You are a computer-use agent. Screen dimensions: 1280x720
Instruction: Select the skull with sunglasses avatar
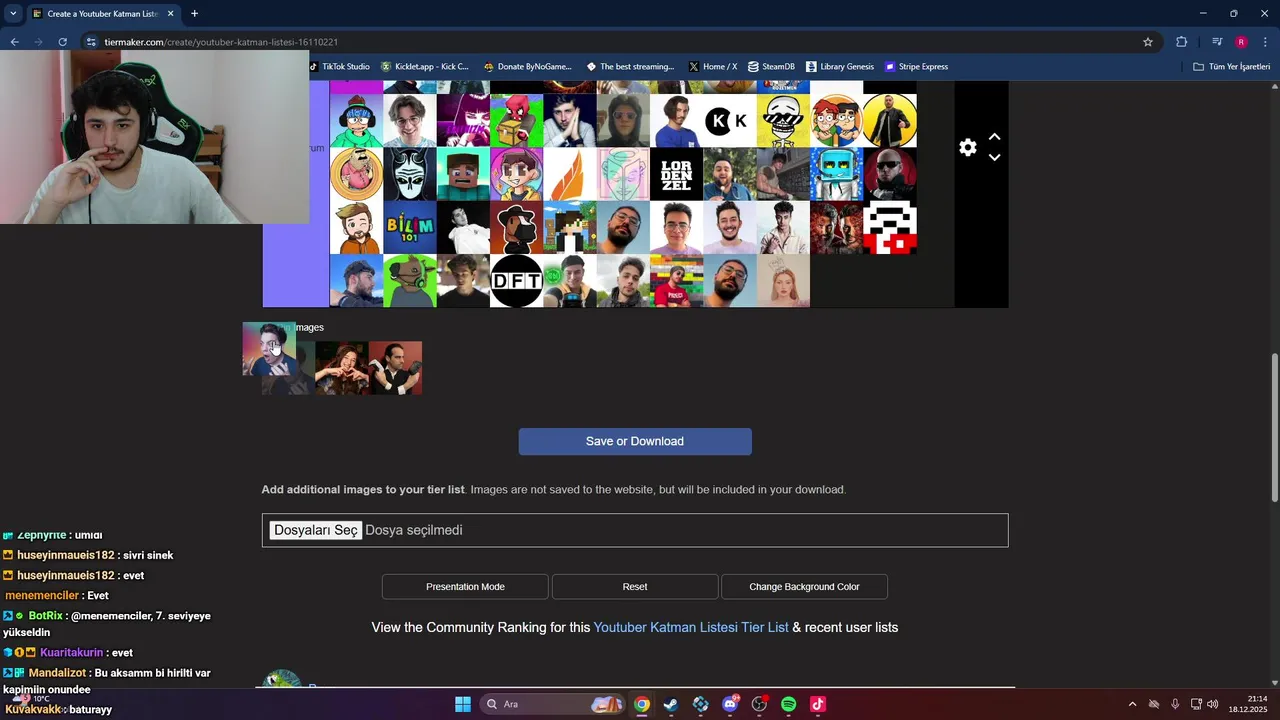(783, 121)
